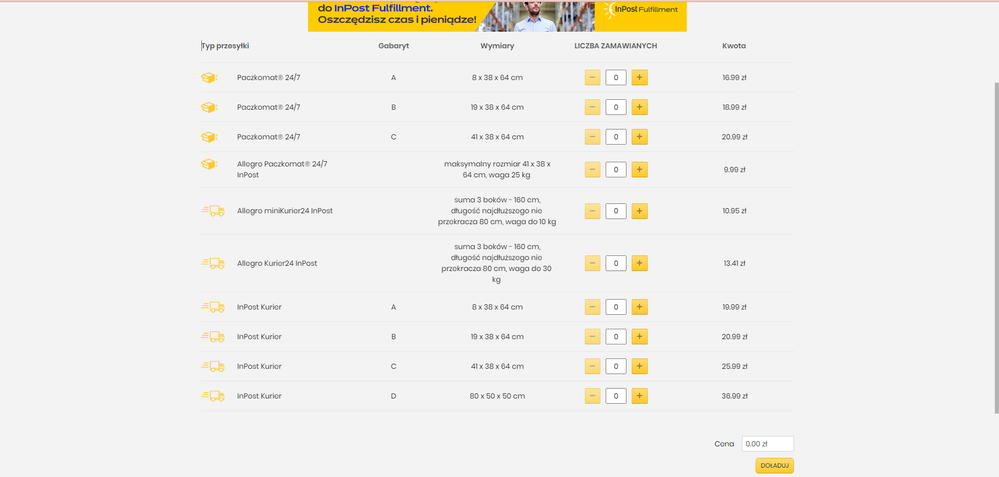999x477 pixels.
Task: Increase quantity for Paczkomat 24/7 gabaryt A
Action: 640,78
